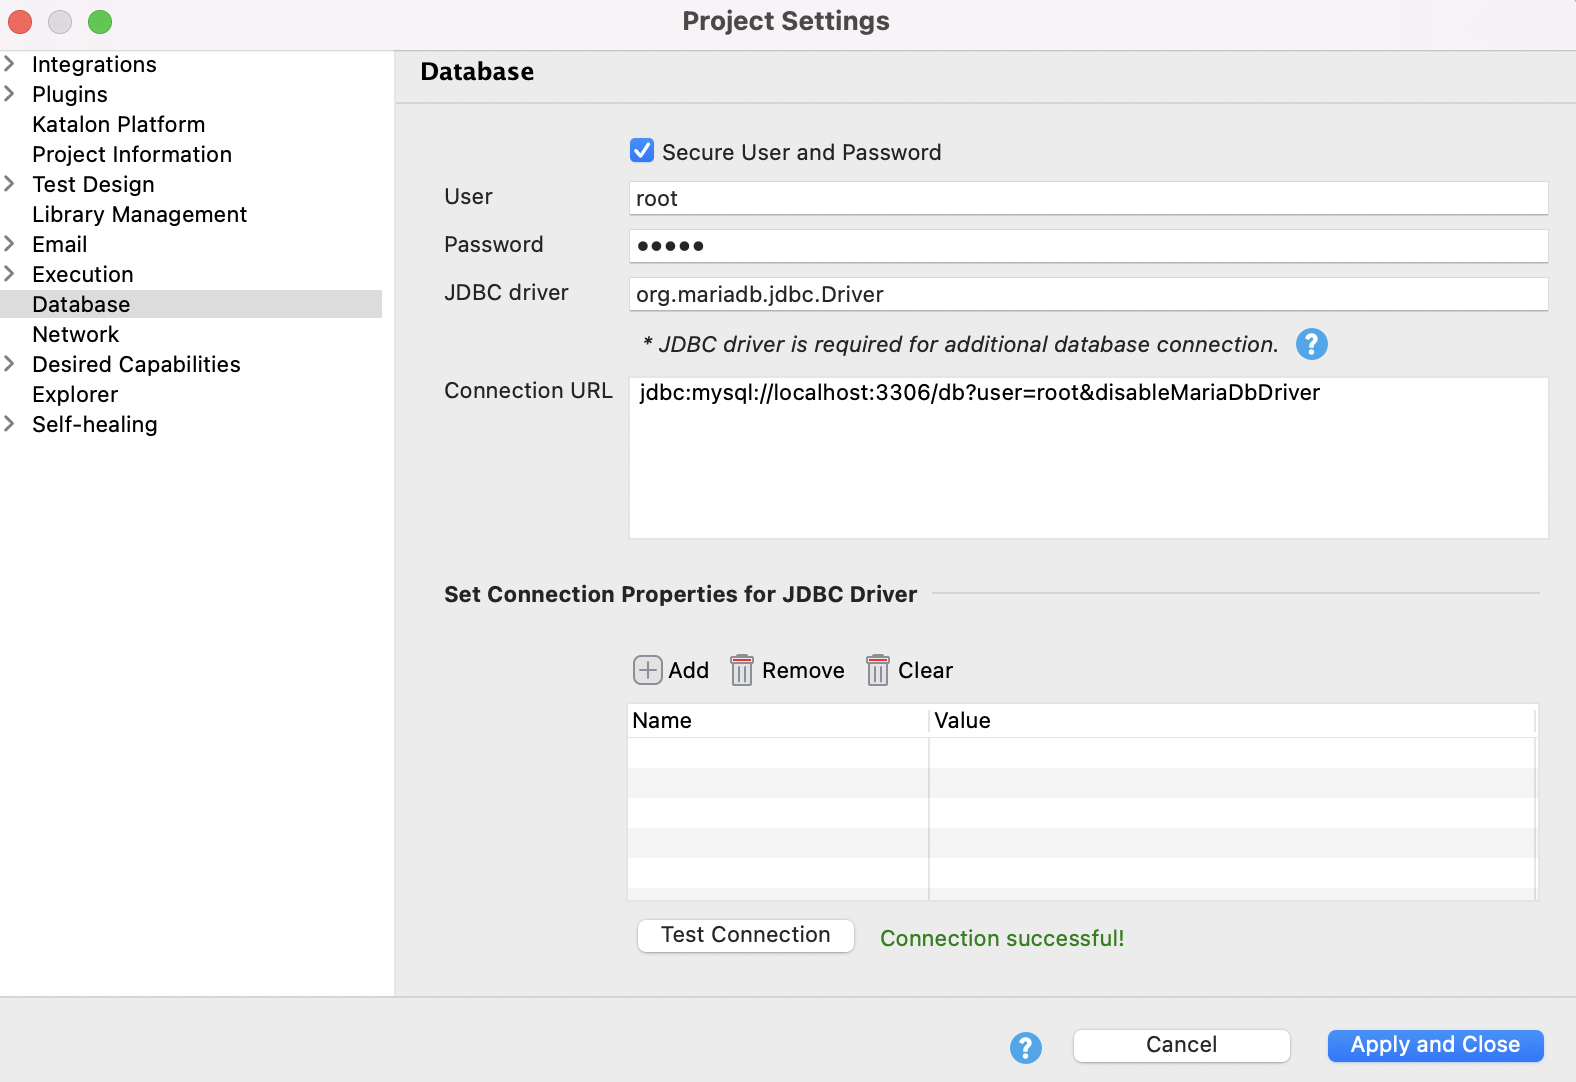This screenshot has height=1082, width=1576.
Task: Expand the Self-healing settings arrow
Action: [x=10, y=424]
